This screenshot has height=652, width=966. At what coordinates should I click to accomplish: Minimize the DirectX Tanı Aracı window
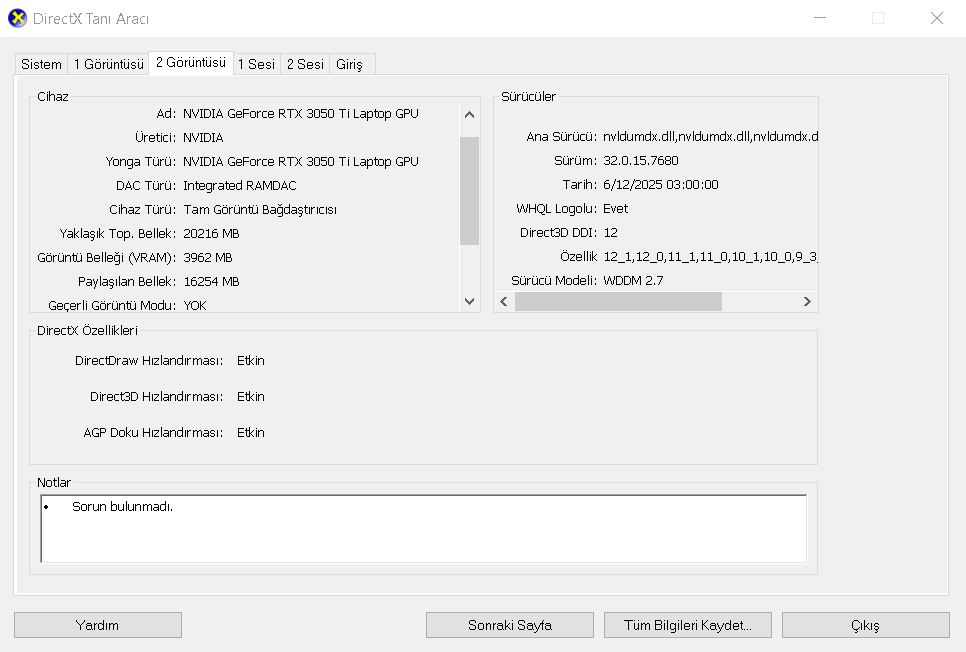tap(820, 18)
